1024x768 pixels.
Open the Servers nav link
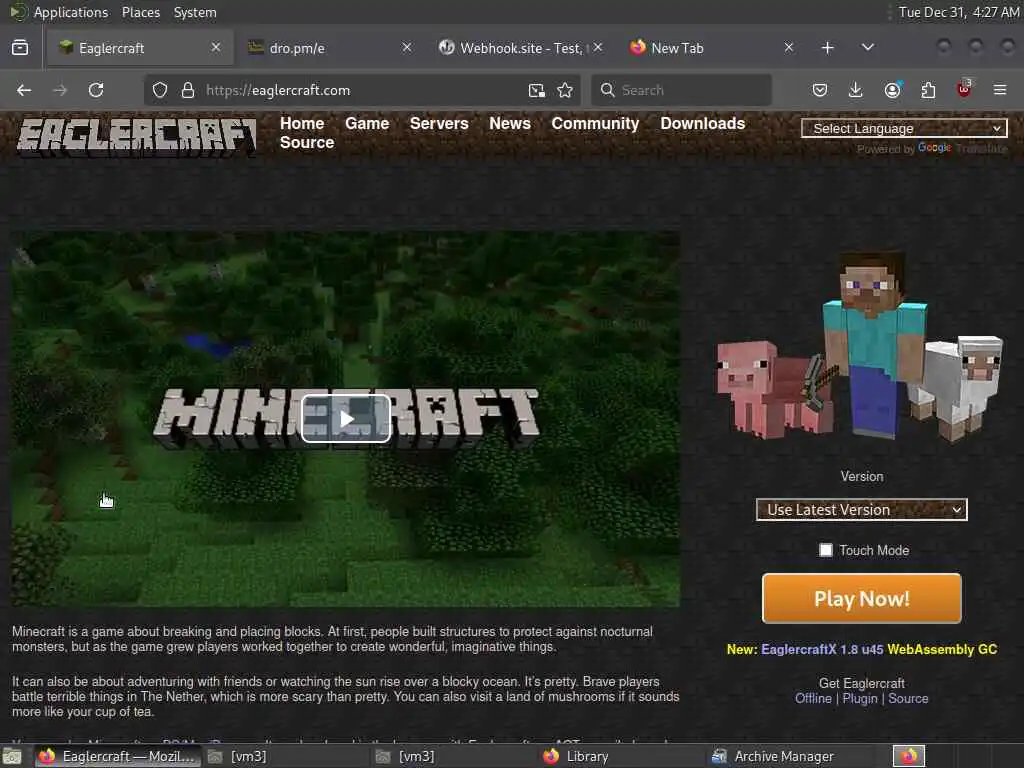point(439,123)
